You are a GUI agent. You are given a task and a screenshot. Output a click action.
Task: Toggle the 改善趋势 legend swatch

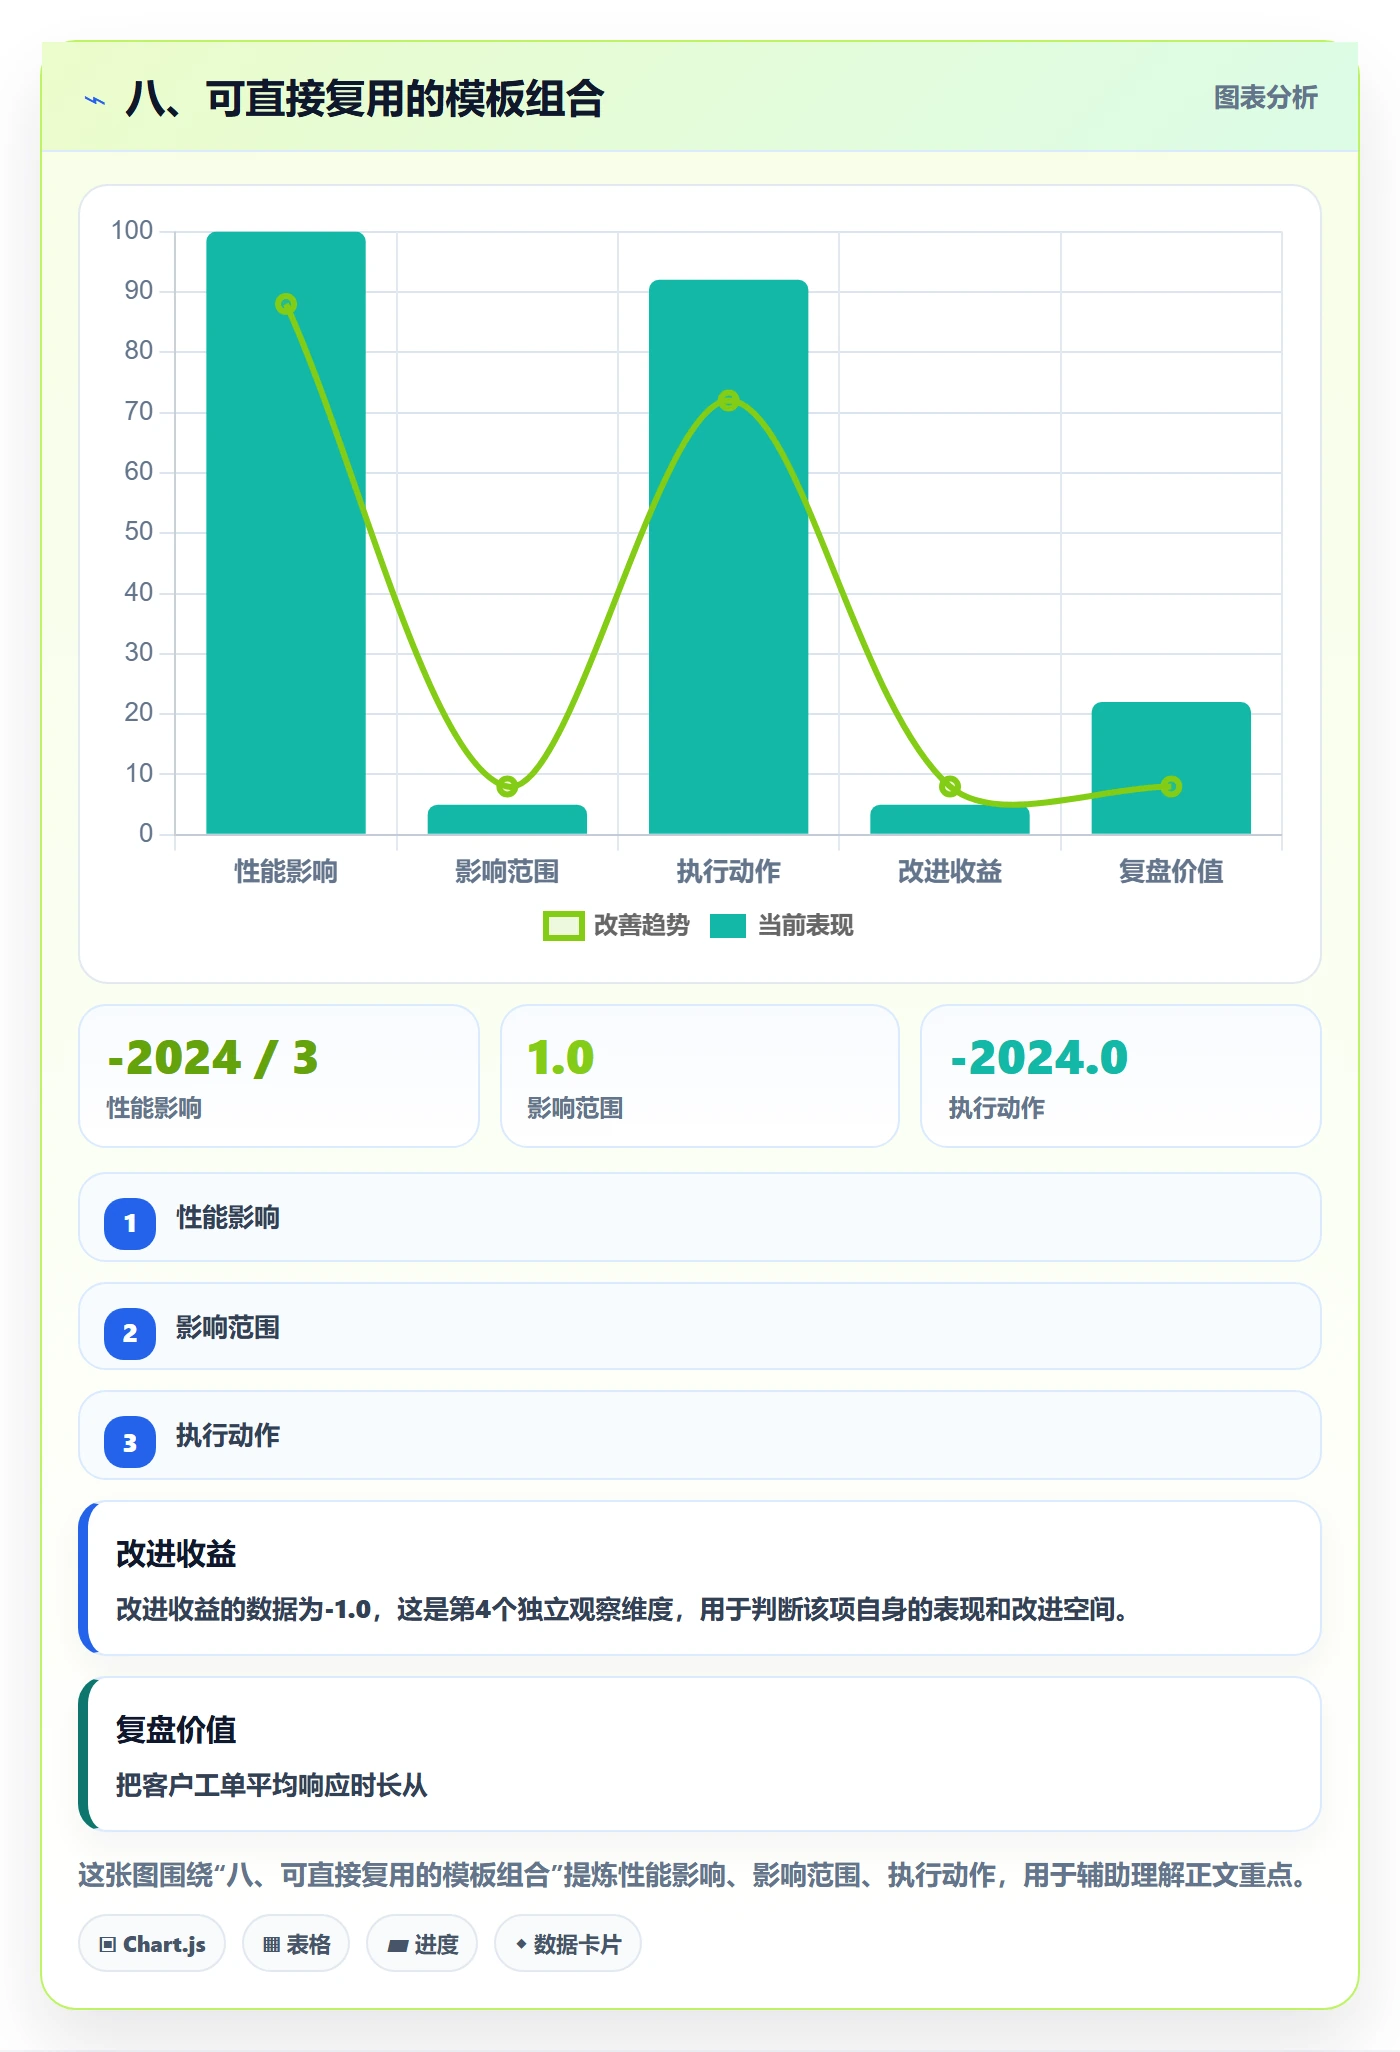563,926
